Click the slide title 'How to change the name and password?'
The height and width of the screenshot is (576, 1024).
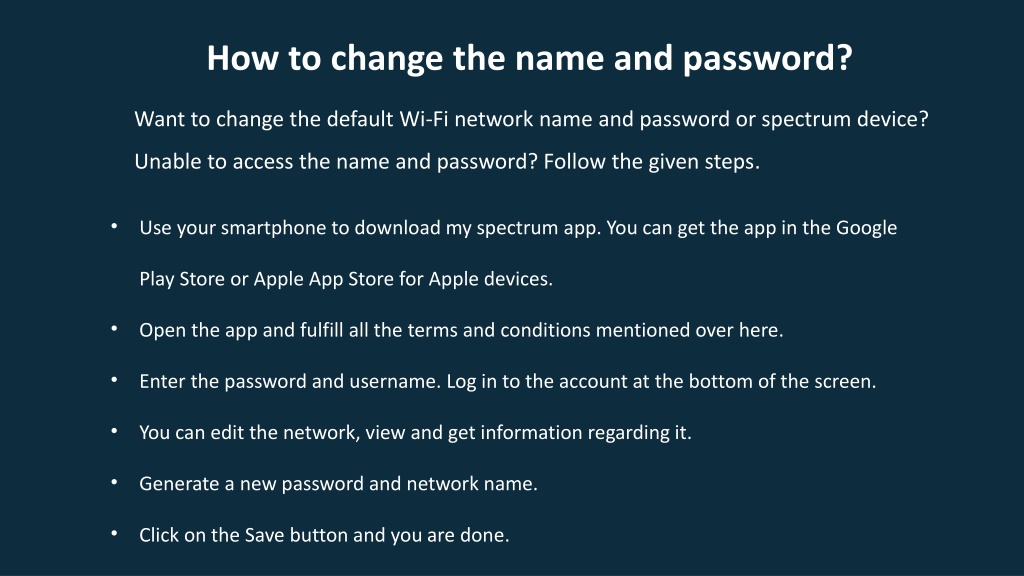click(530, 59)
